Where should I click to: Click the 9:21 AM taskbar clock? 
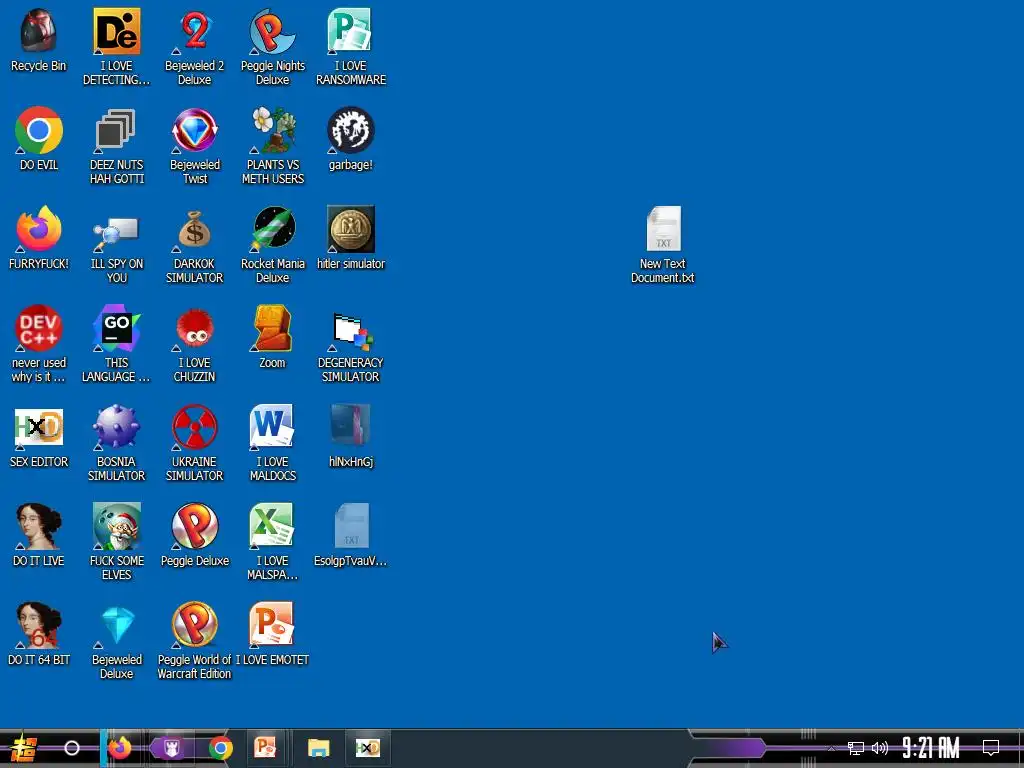(x=930, y=748)
